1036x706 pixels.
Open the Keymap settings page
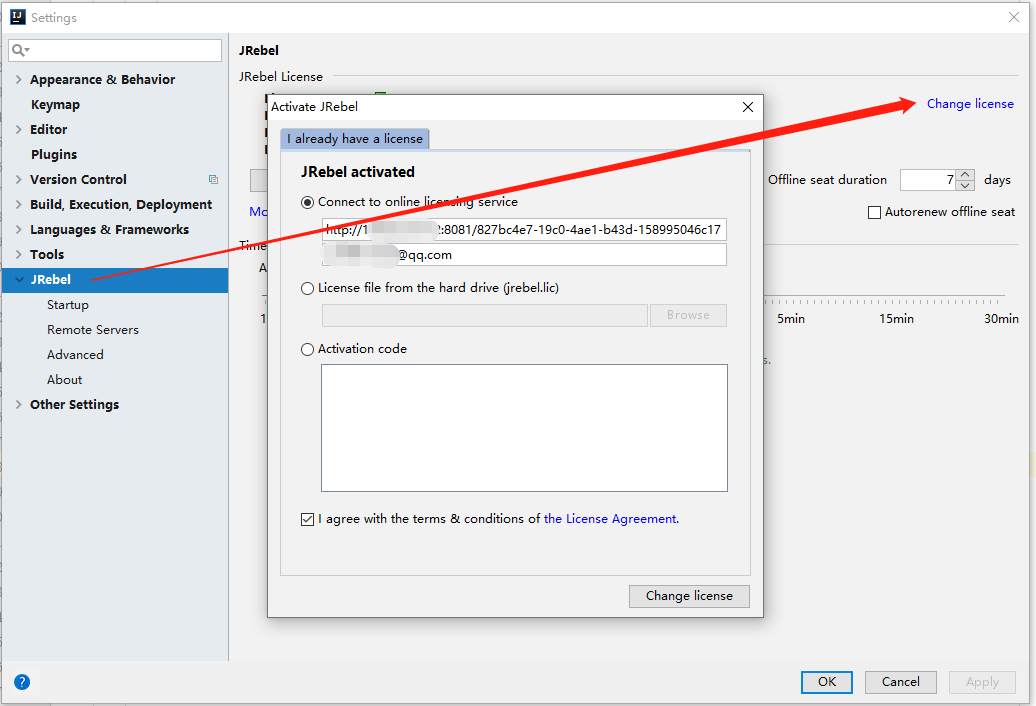56,104
